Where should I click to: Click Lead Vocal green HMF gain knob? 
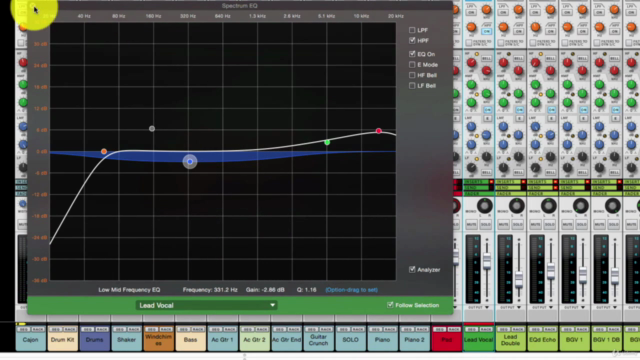coord(471,85)
